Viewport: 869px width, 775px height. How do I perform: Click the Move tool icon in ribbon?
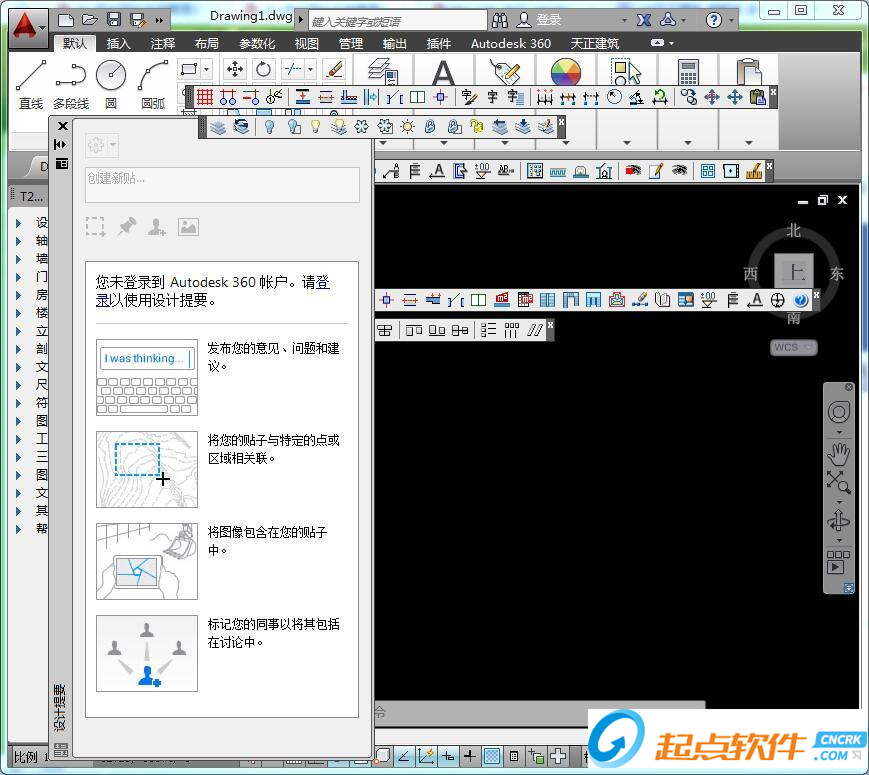coord(234,69)
